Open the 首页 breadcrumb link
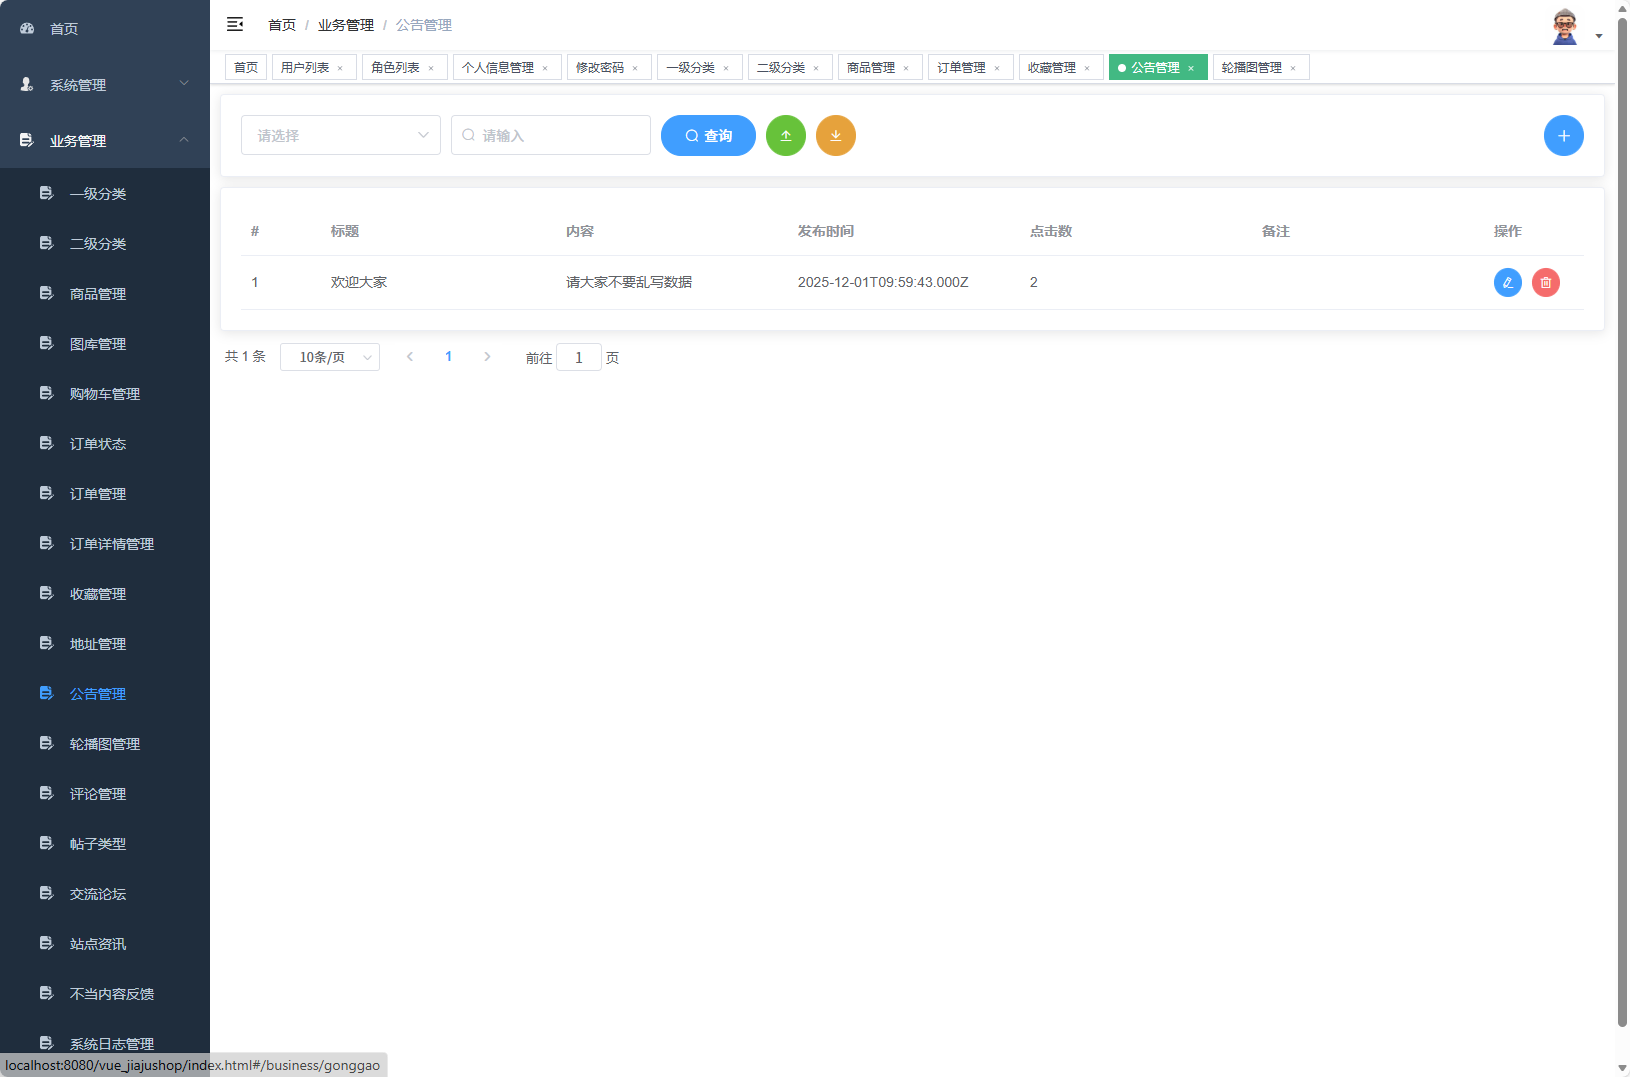 (x=281, y=24)
